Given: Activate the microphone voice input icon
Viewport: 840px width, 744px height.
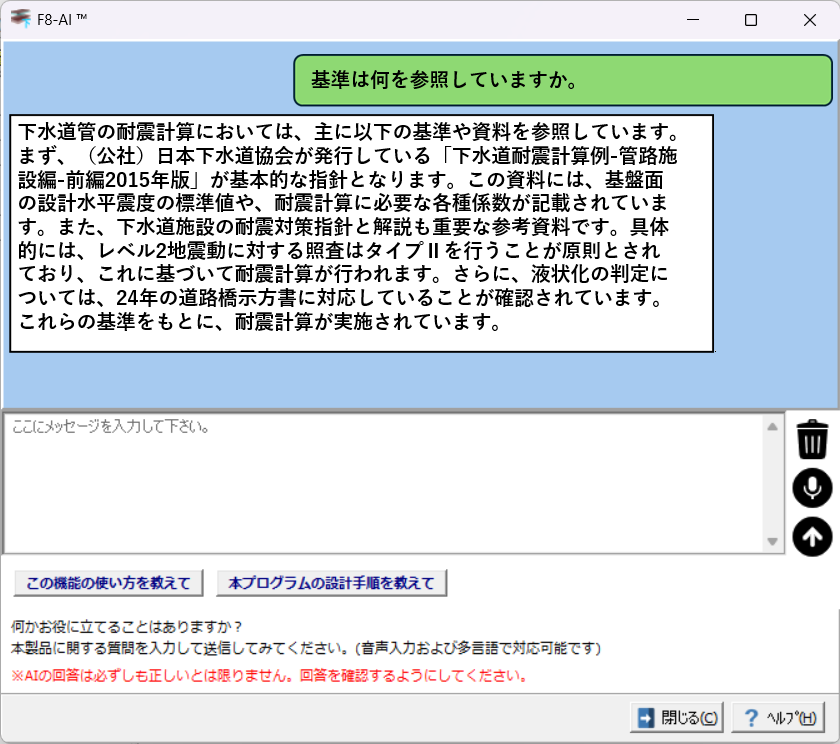Looking at the screenshot, I should [x=812, y=488].
